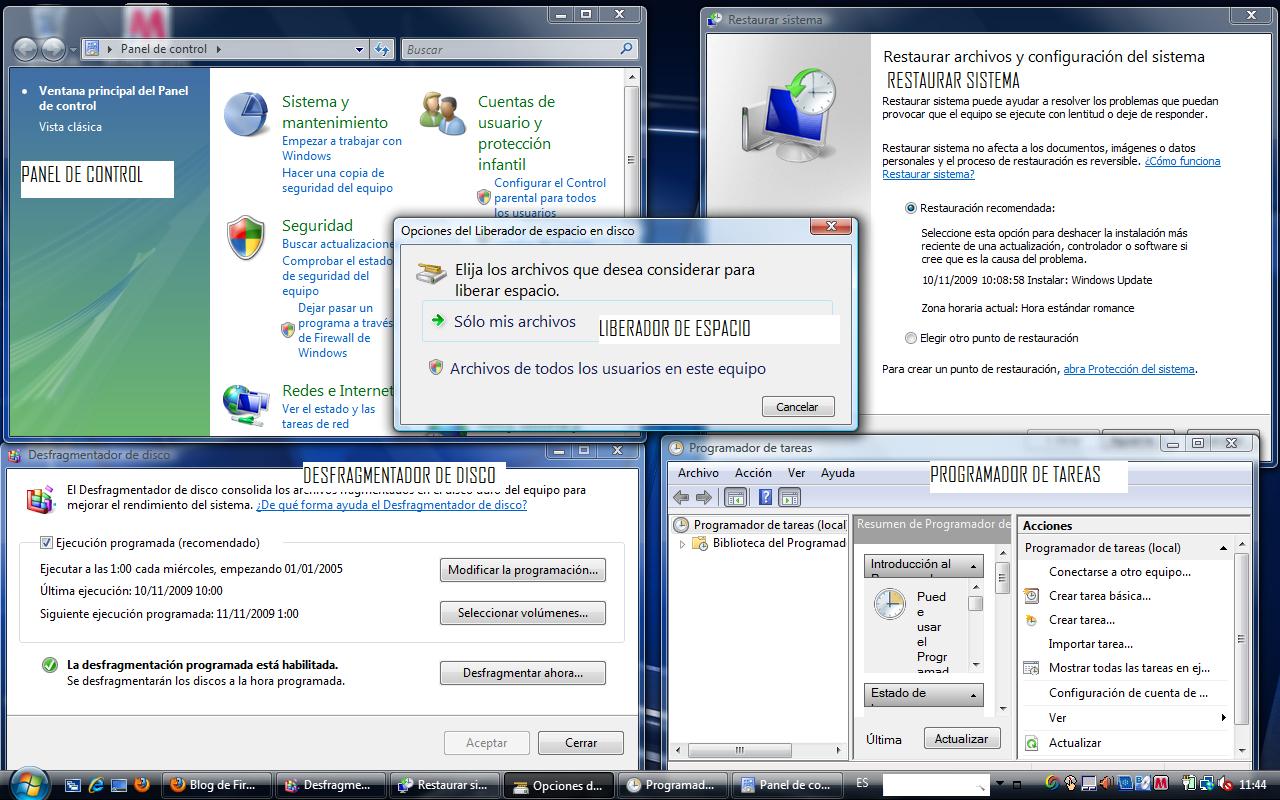The height and width of the screenshot is (800, 1280).
Task: Click the Control Panel forward arrow button
Action: click(53, 49)
